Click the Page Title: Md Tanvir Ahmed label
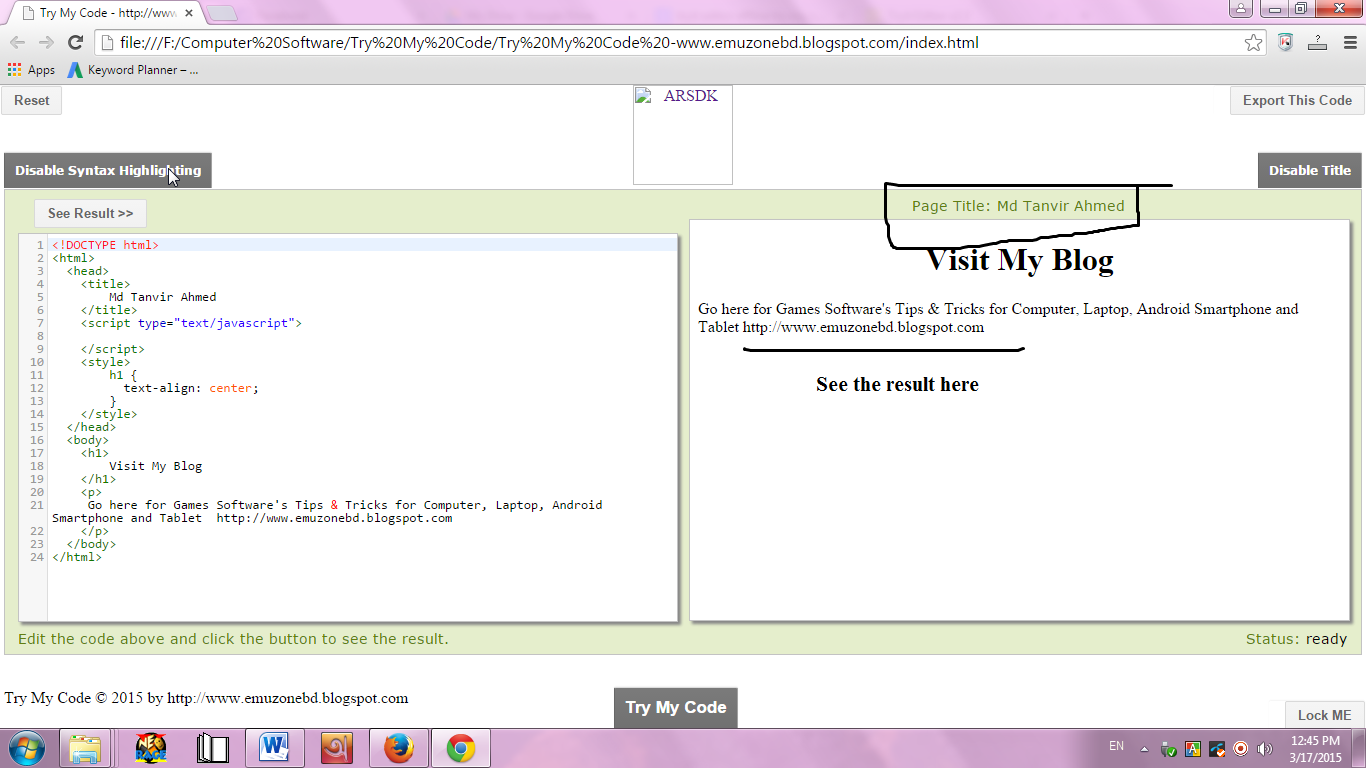The height and width of the screenshot is (768, 1366). click(1018, 206)
